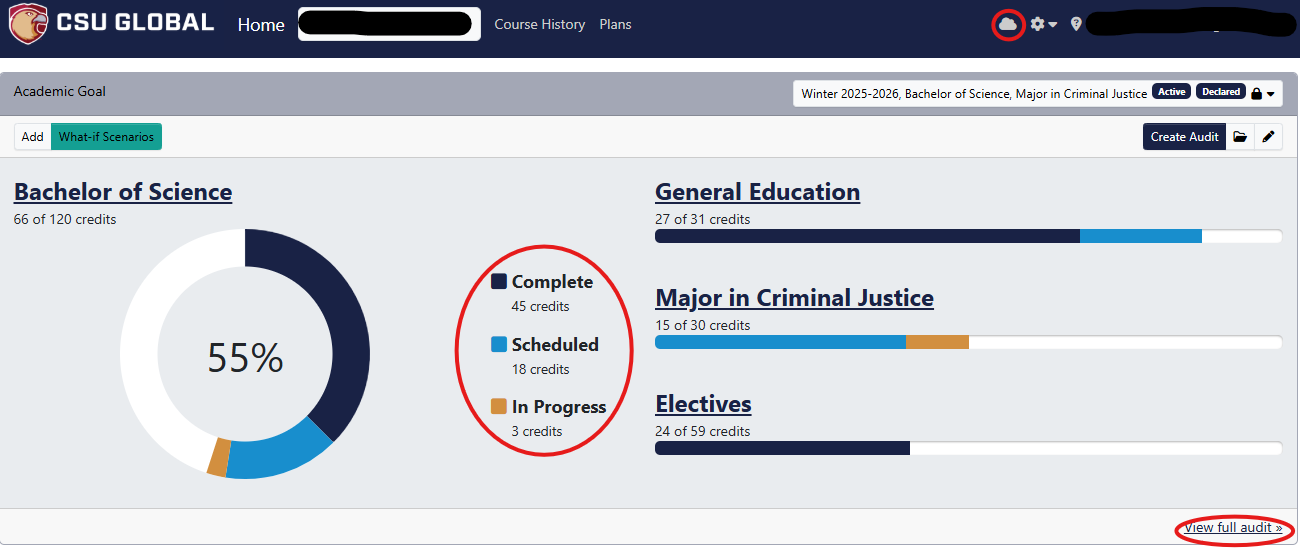The height and width of the screenshot is (549, 1300).
Task: Click the Scheduled blue legend swatch
Action: click(x=499, y=345)
